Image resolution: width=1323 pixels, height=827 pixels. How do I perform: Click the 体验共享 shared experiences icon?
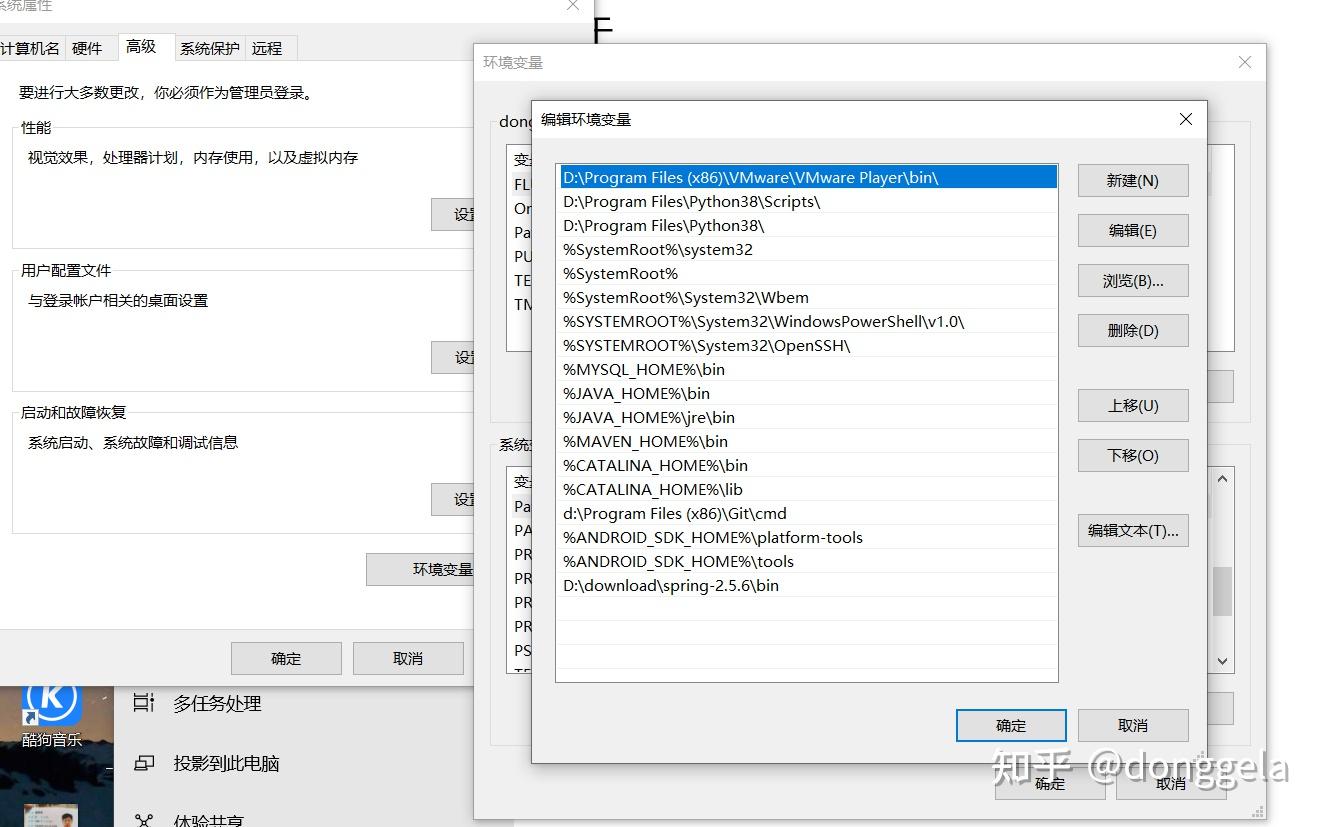[143, 818]
